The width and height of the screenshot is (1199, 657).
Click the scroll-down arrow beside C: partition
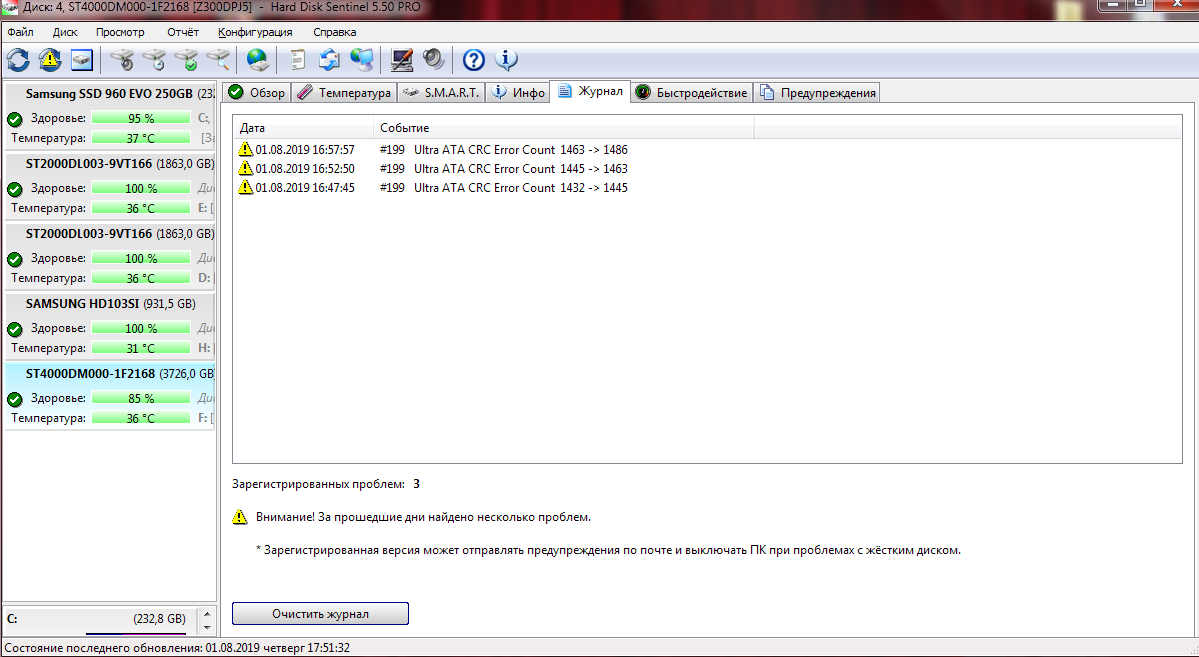(x=207, y=627)
